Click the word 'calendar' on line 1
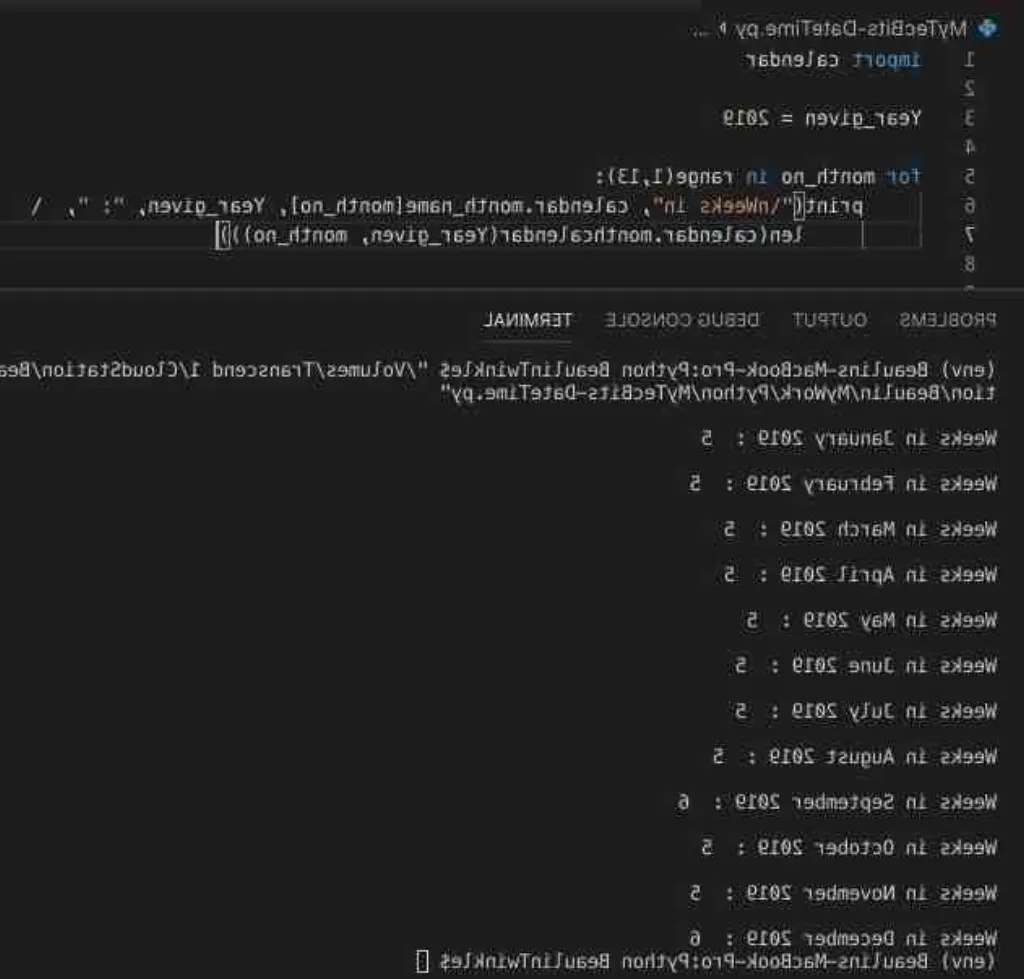 (792, 60)
